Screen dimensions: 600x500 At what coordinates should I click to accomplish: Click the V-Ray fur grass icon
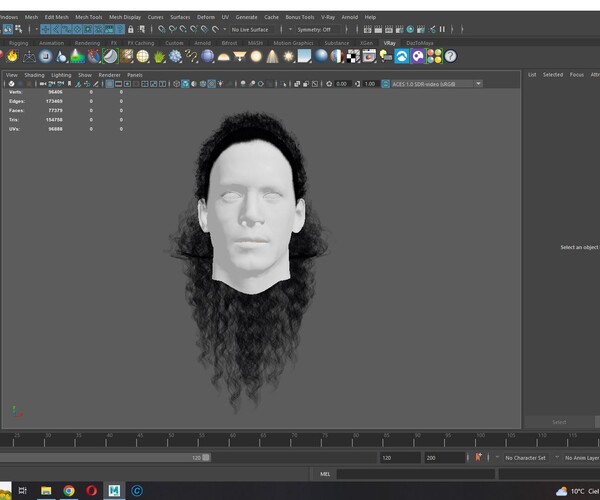click(159, 57)
